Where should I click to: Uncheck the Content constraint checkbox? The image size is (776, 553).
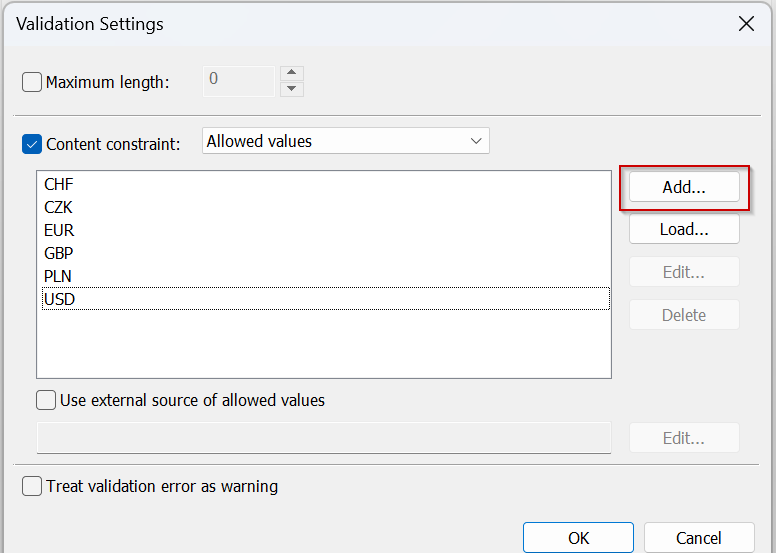click(x=32, y=144)
